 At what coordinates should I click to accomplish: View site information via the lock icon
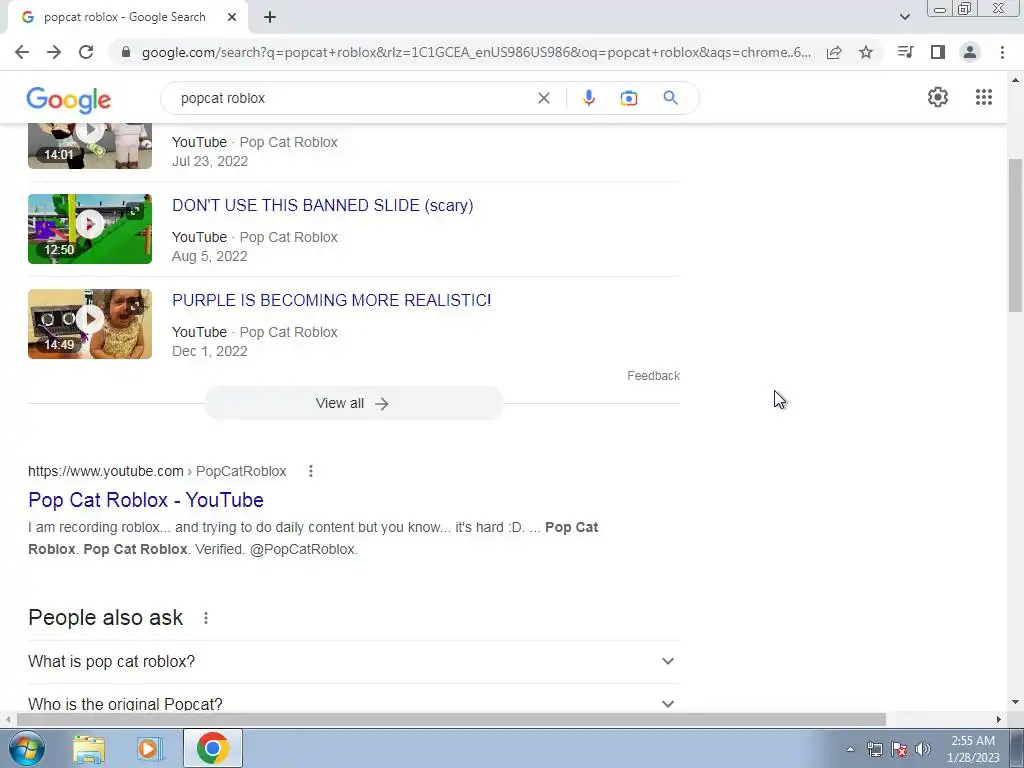coord(126,52)
